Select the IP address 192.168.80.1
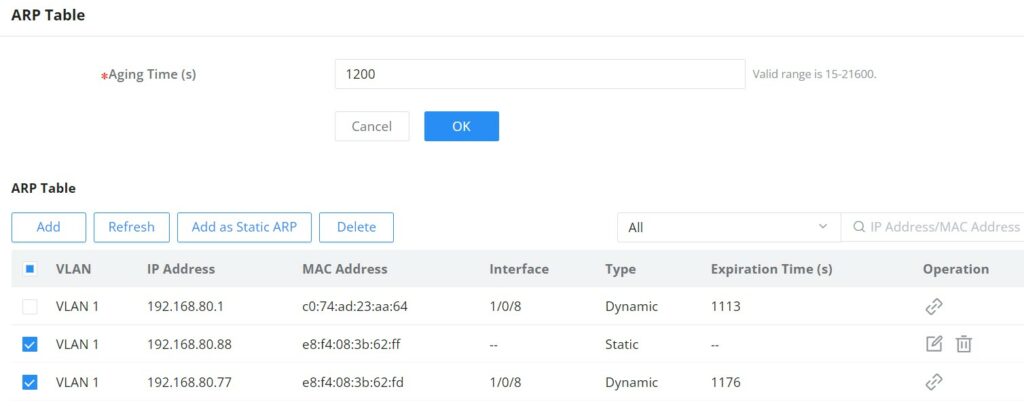 coord(185,306)
